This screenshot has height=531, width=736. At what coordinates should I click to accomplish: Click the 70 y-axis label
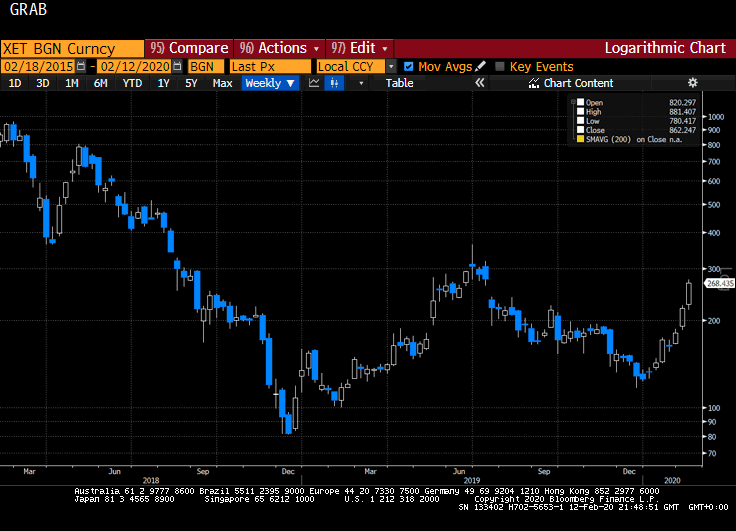(712, 454)
